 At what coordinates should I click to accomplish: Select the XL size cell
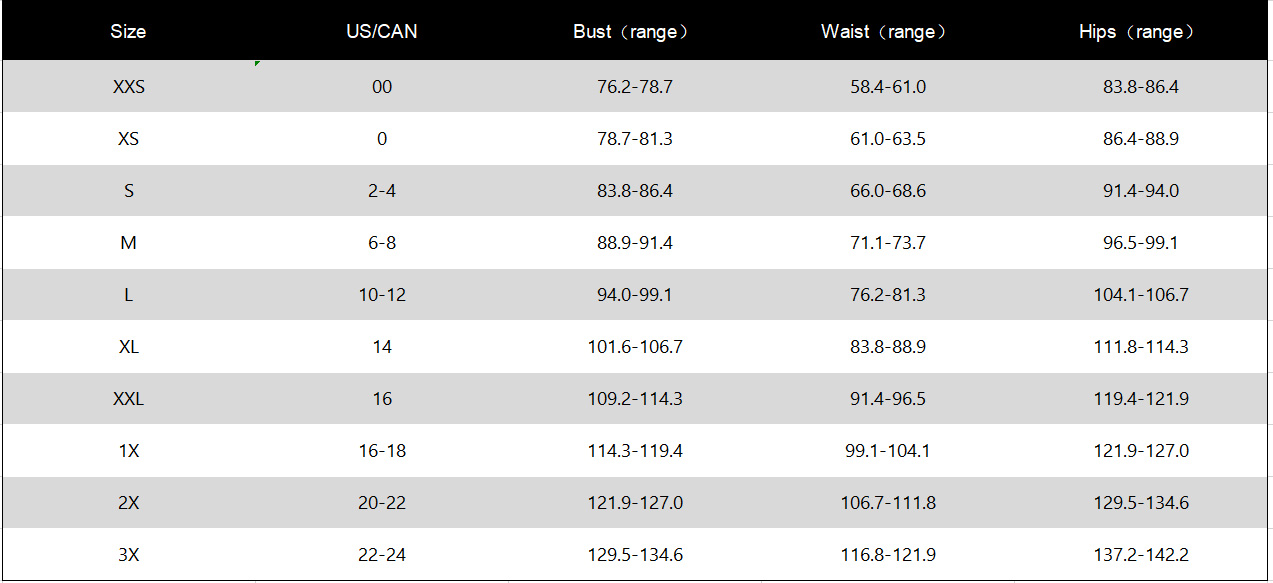tap(128, 347)
